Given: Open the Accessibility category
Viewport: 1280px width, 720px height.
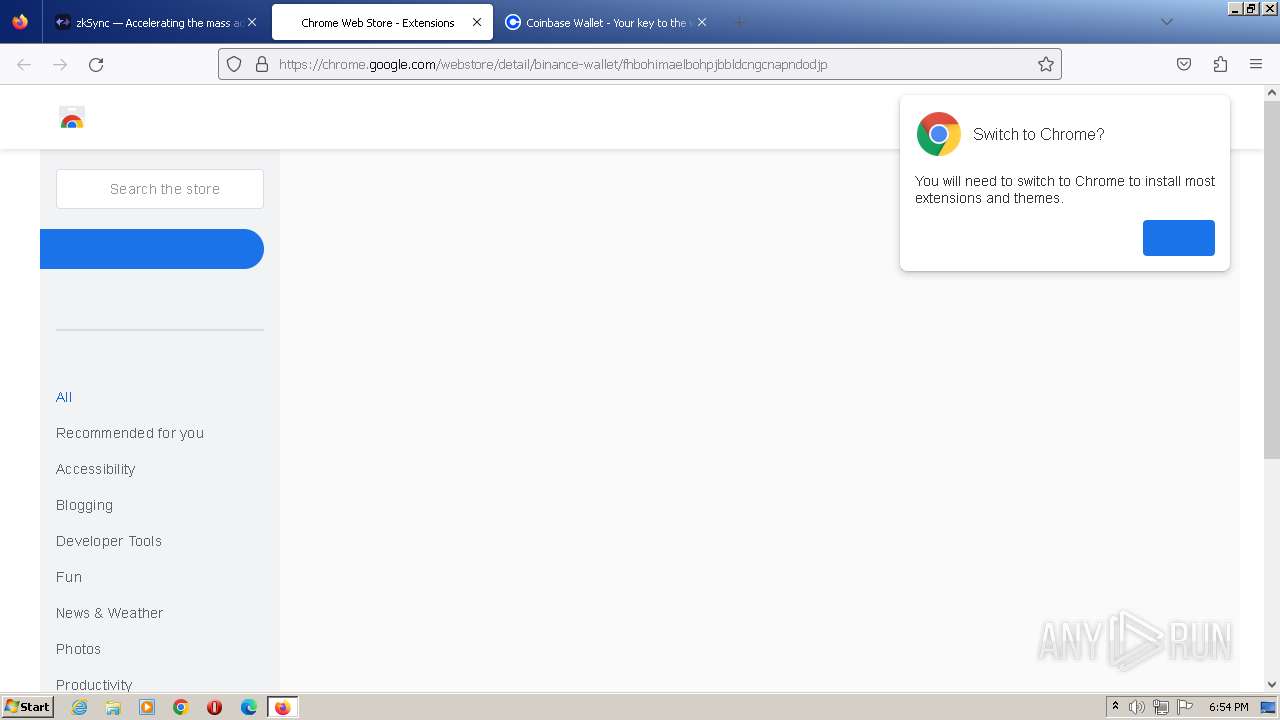Looking at the screenshot, I should point(95,469).
